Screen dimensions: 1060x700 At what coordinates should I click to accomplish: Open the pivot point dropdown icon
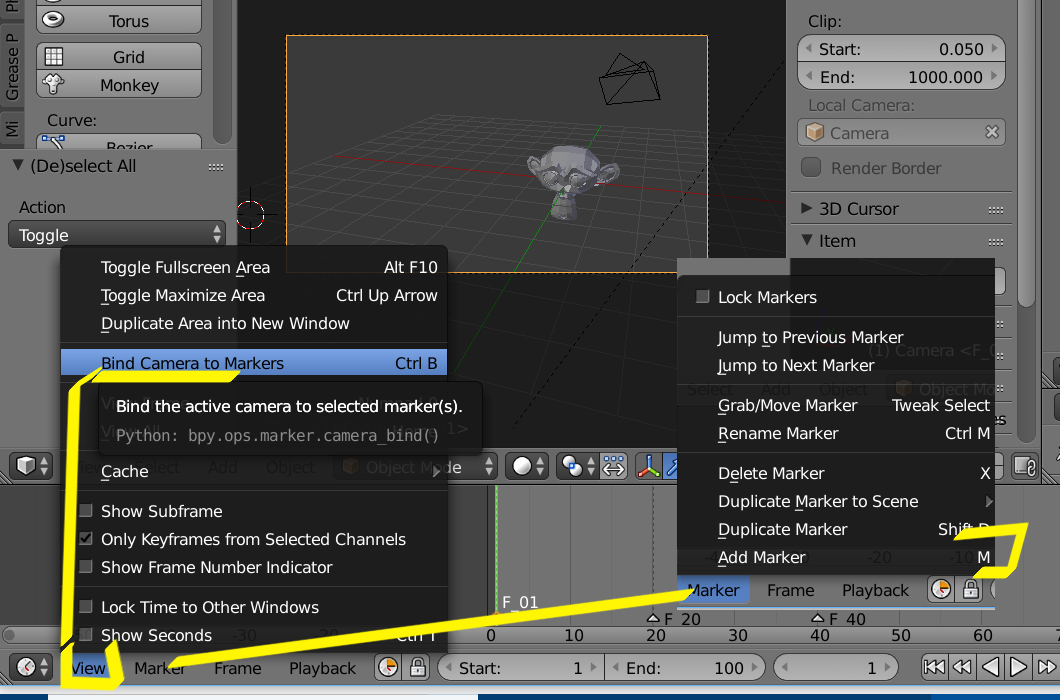[x=578, y=466]
